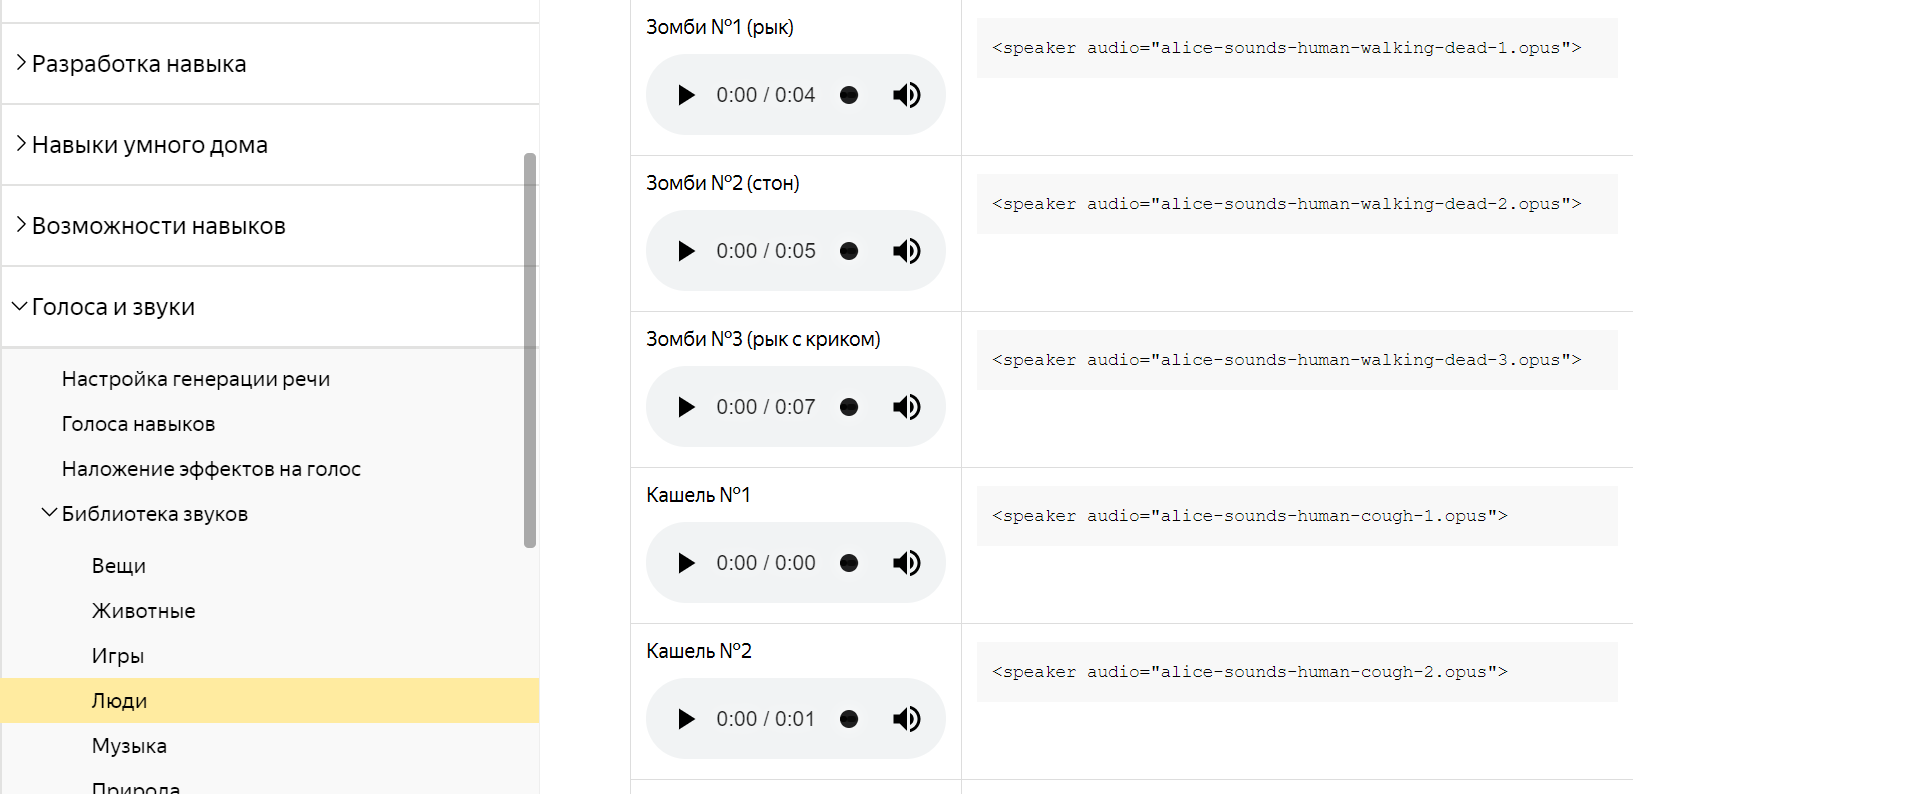Collapse the Библиотека звуков subtree
Image resolution: width=1920 pixels, height=794 pixels.
point(49,513)
